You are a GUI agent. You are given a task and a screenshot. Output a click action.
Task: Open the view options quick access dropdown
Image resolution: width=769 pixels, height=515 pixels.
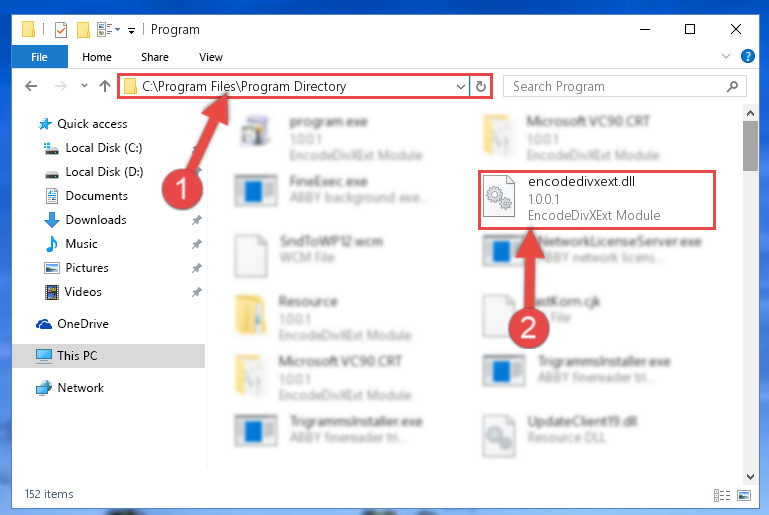pos(108,30)
